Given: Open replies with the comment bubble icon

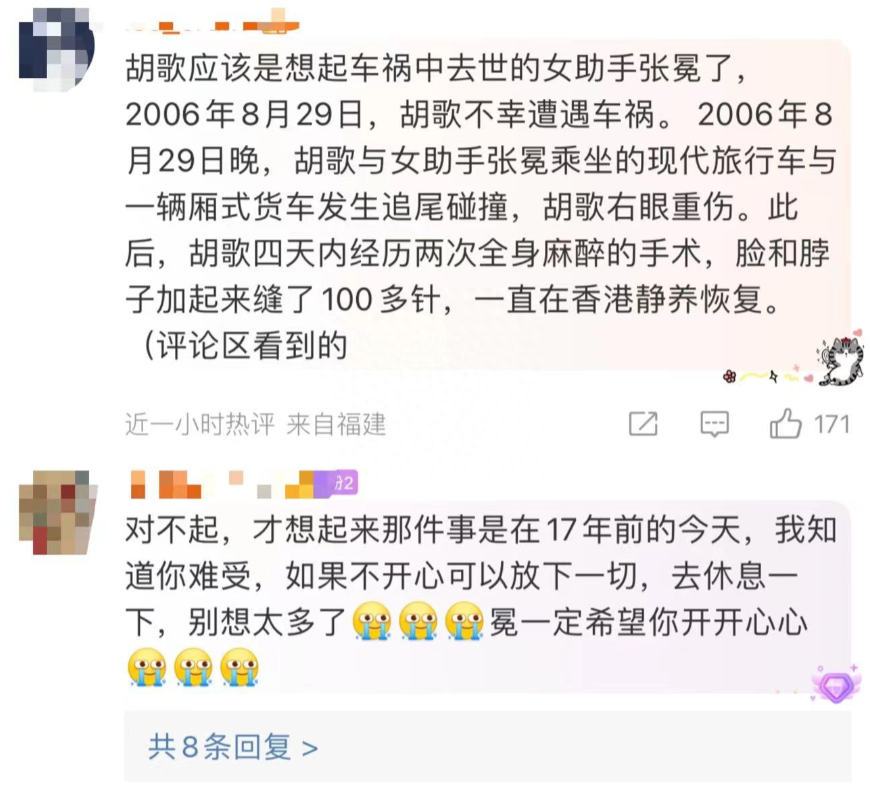Looking at the screenshot, I should tap(715, 424).
